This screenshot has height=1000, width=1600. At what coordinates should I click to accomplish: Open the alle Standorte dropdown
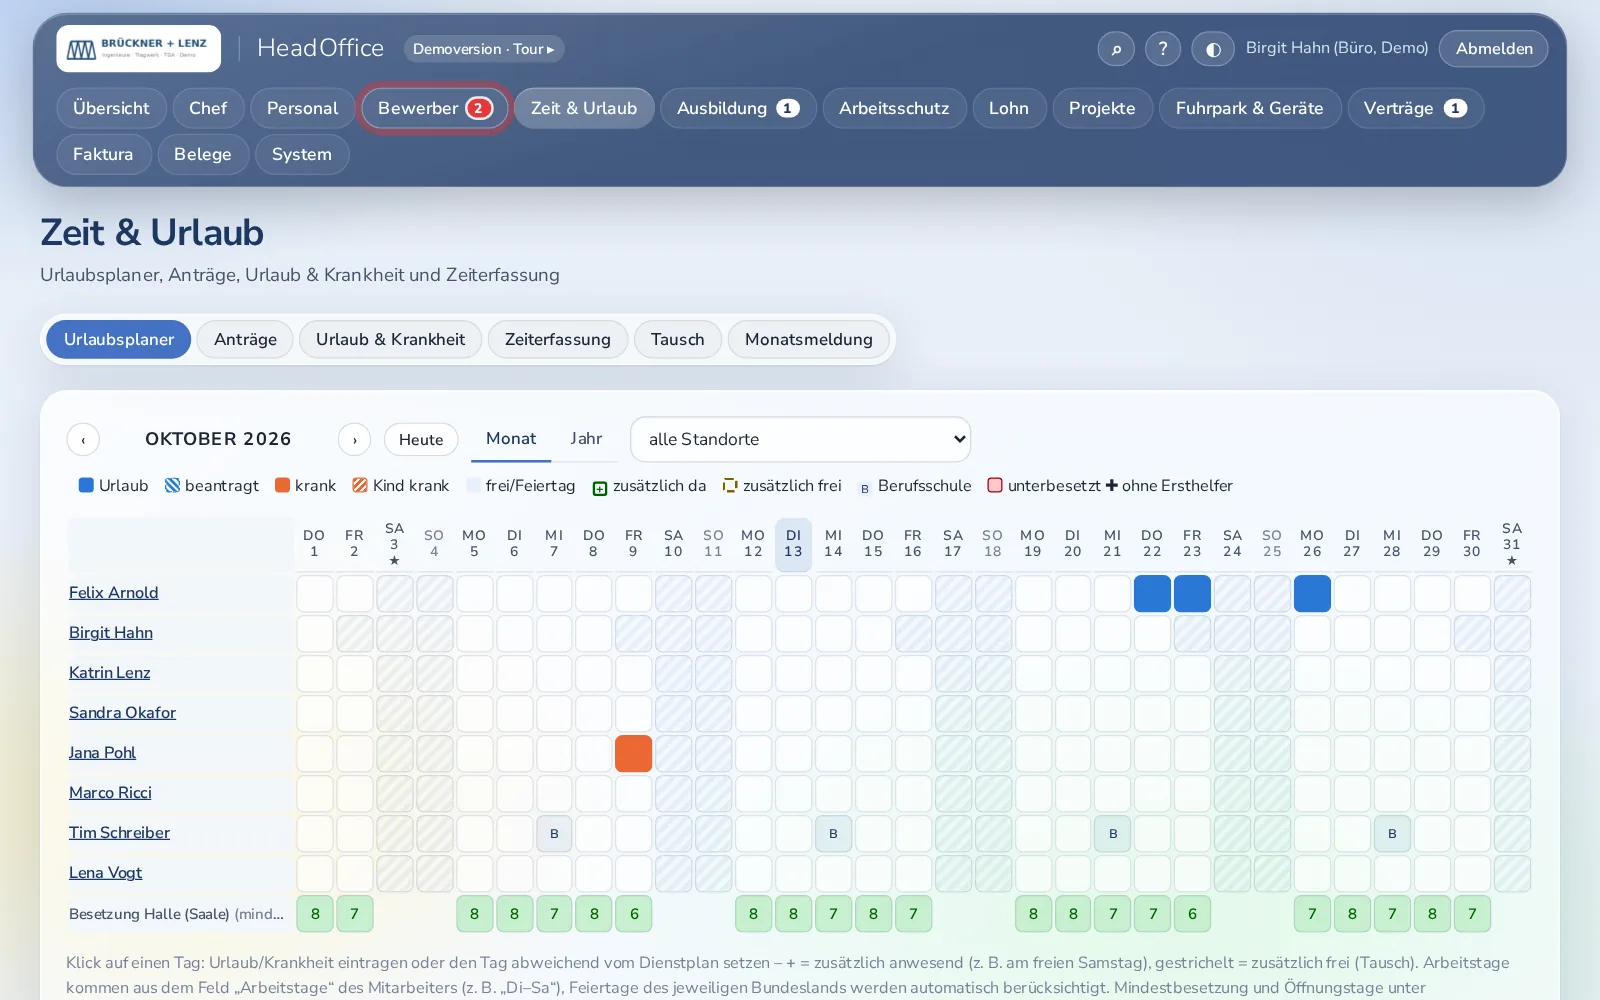click(x=801, y=439)
